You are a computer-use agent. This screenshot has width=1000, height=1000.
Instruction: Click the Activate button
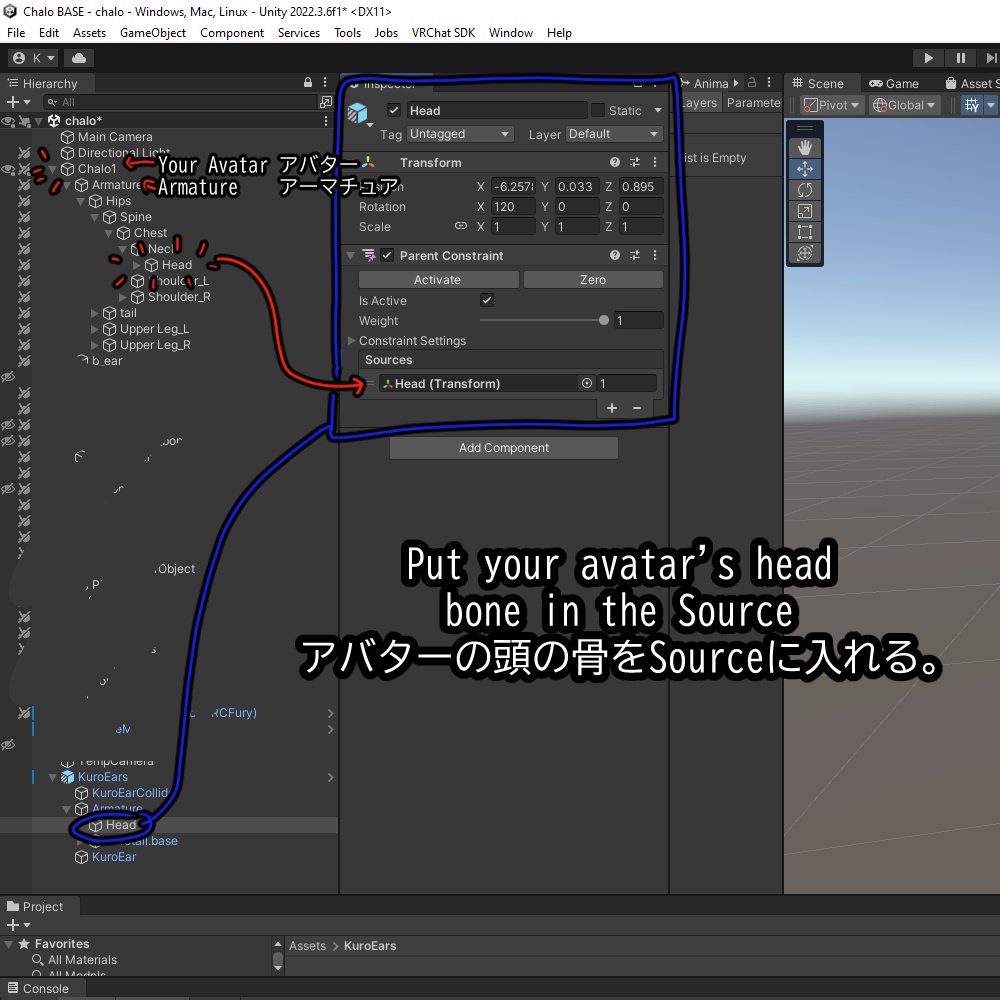coord(438,279)
